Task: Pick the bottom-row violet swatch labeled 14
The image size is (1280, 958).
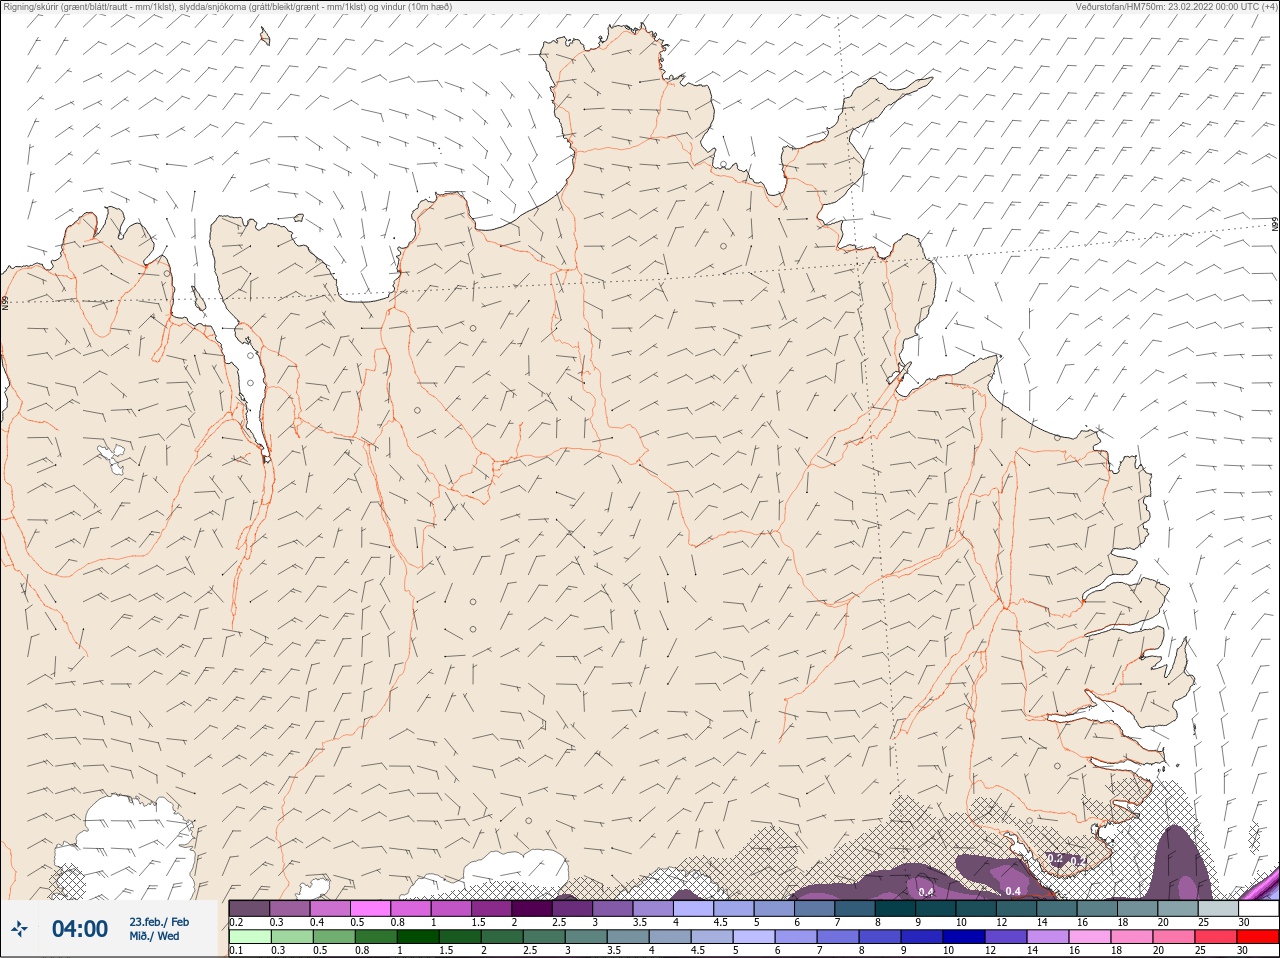Action: point(1048,937)
